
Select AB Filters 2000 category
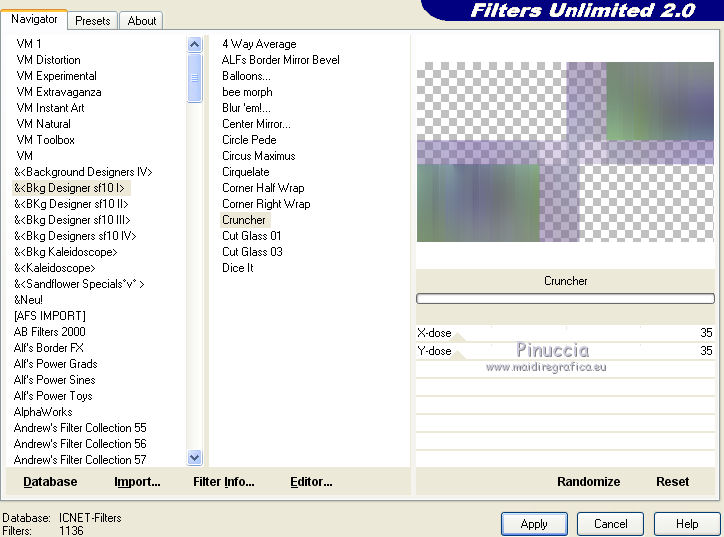(49, 332)
